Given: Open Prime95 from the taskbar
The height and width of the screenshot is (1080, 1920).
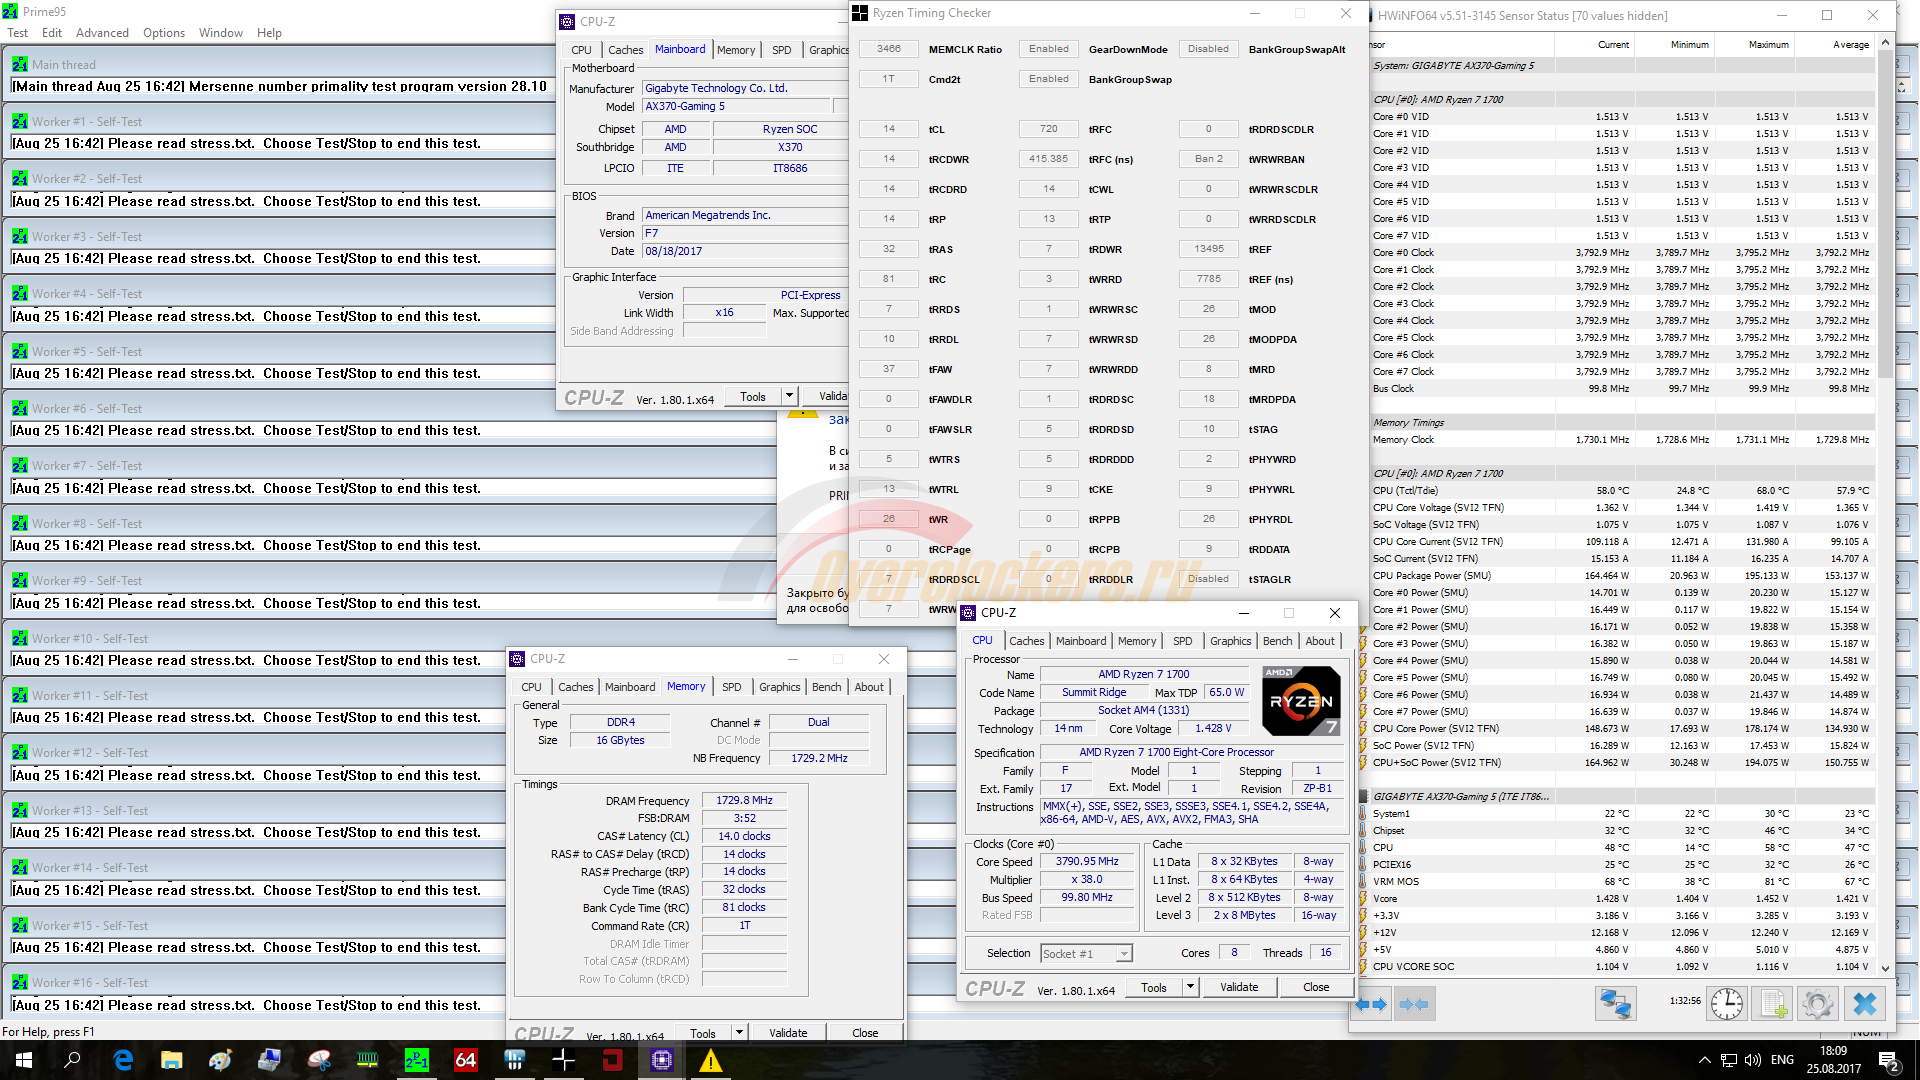Looking at the screenshot, I should [417, 1060].
